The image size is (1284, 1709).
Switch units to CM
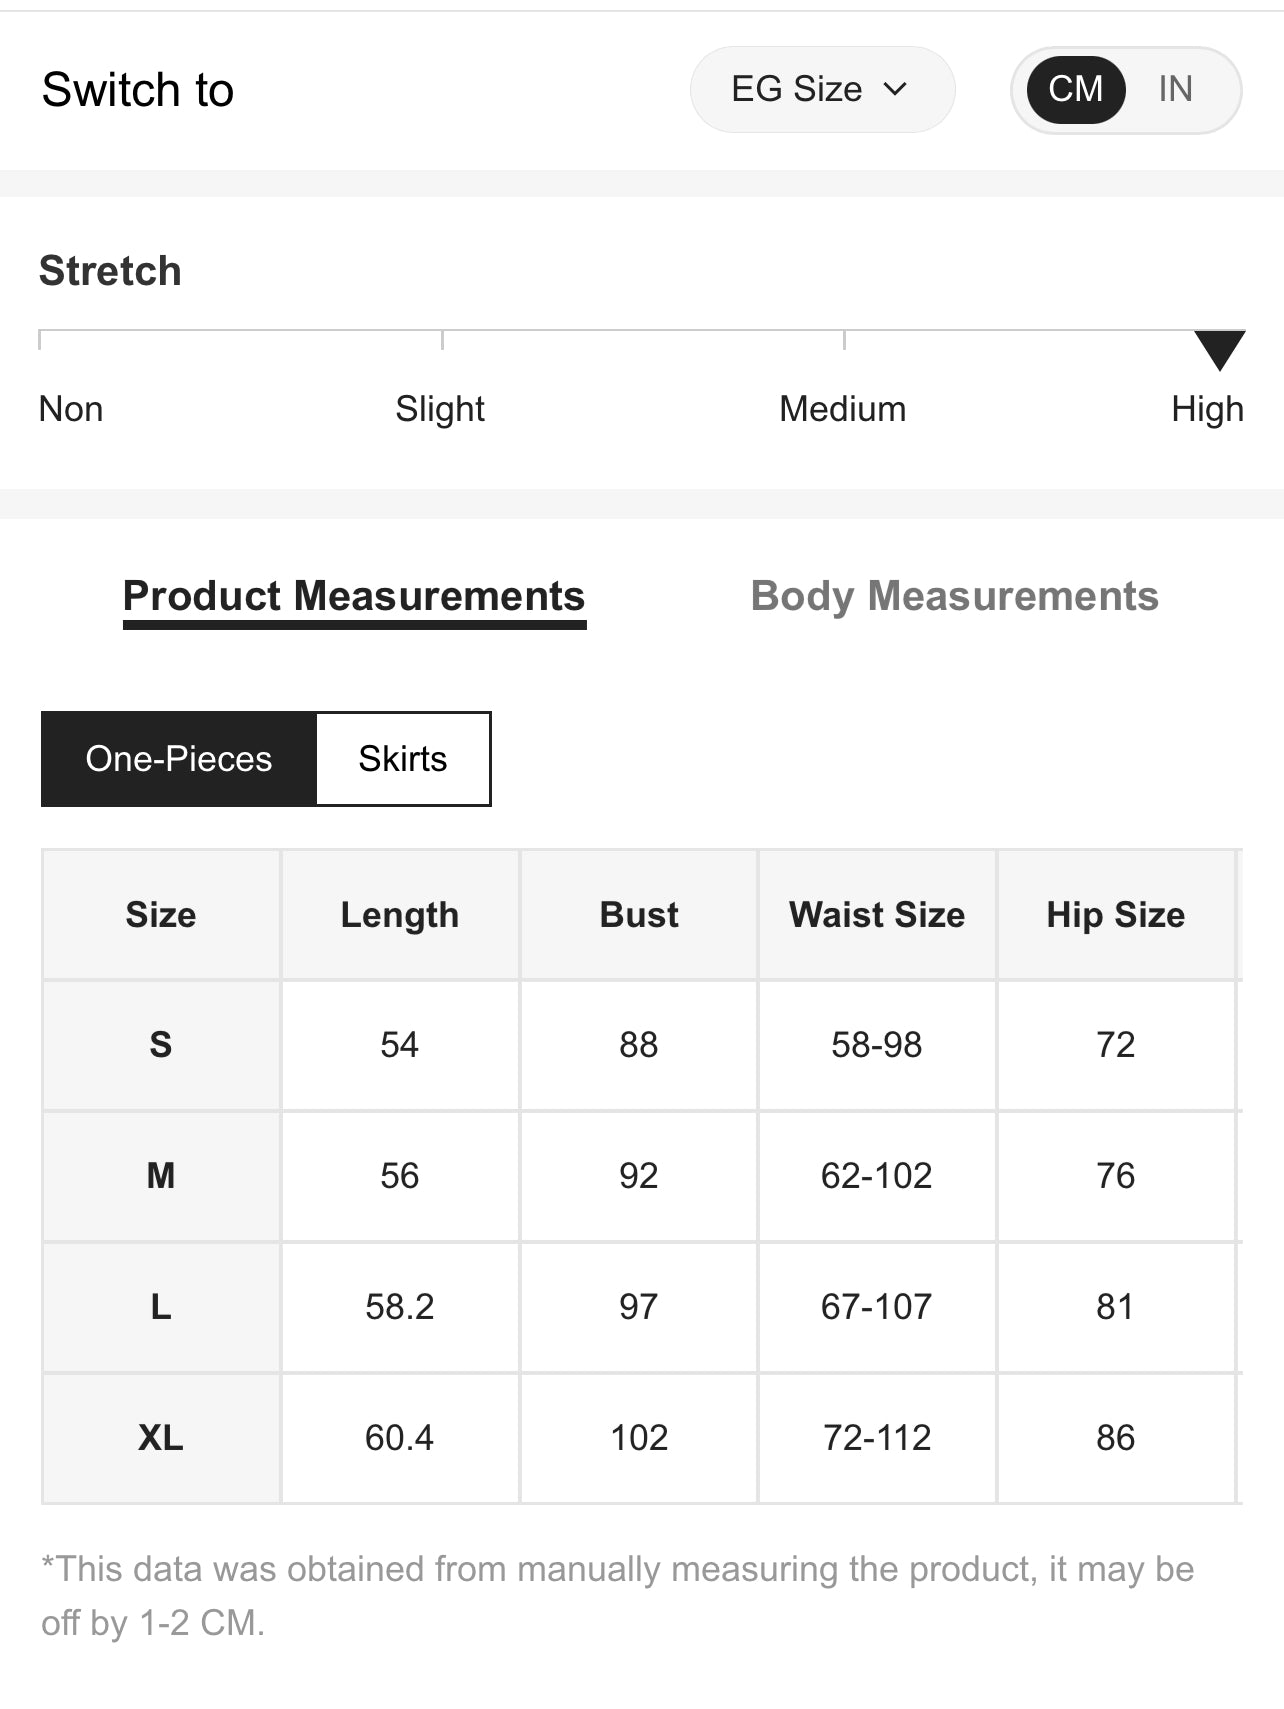[x=1075, y=90]
